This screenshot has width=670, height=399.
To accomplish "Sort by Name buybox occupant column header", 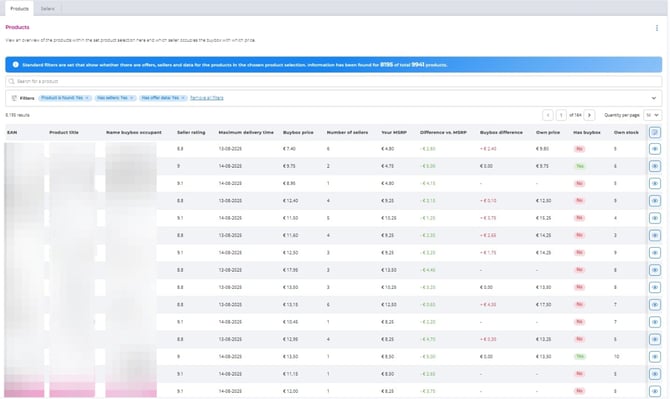I will [x=134, y=132].
